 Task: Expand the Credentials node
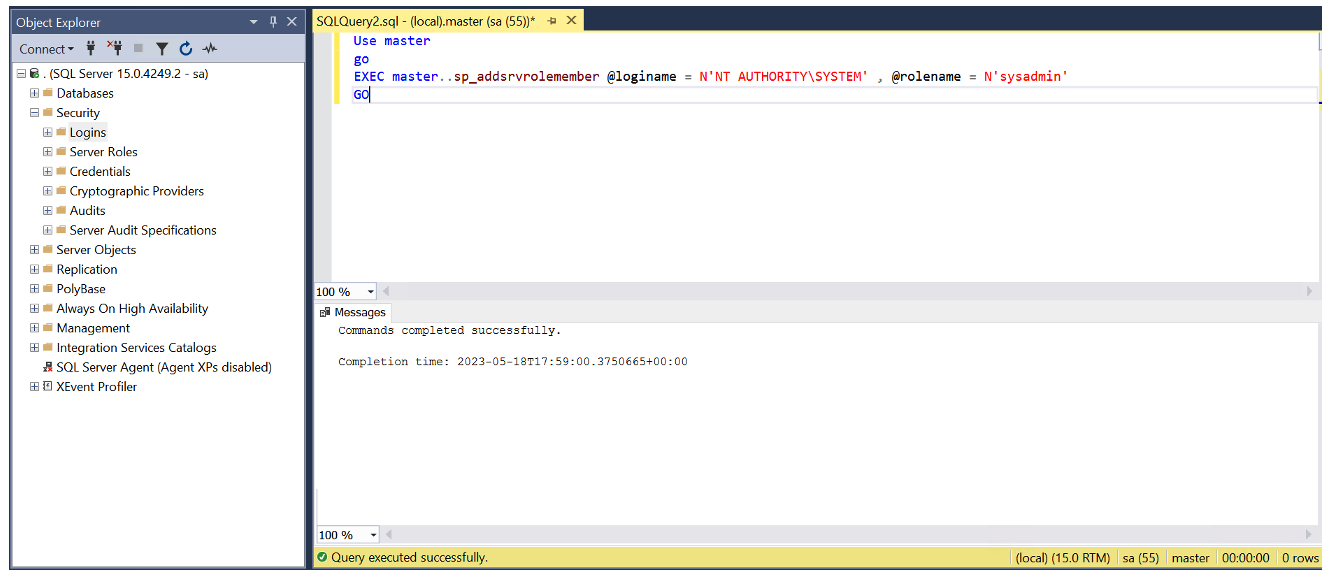47,171
